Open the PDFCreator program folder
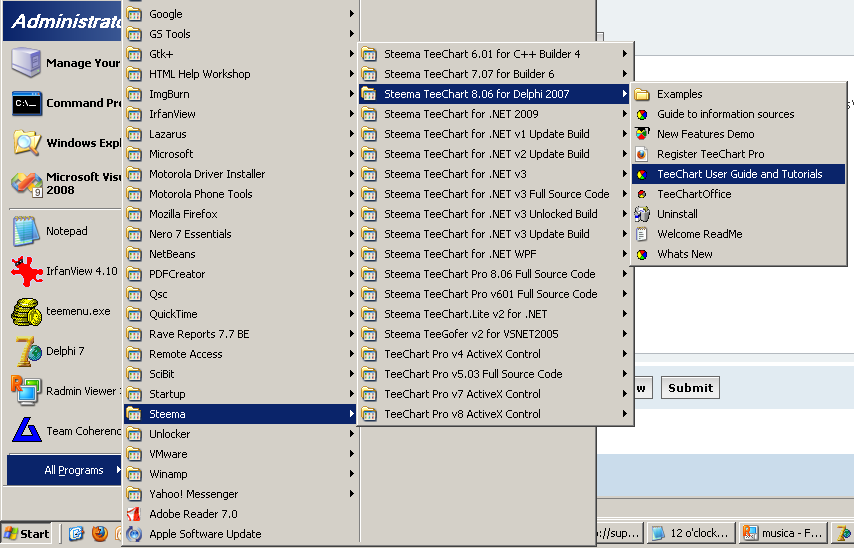The height and width of the screenshot is (548, 854). [x=241, y=274]
